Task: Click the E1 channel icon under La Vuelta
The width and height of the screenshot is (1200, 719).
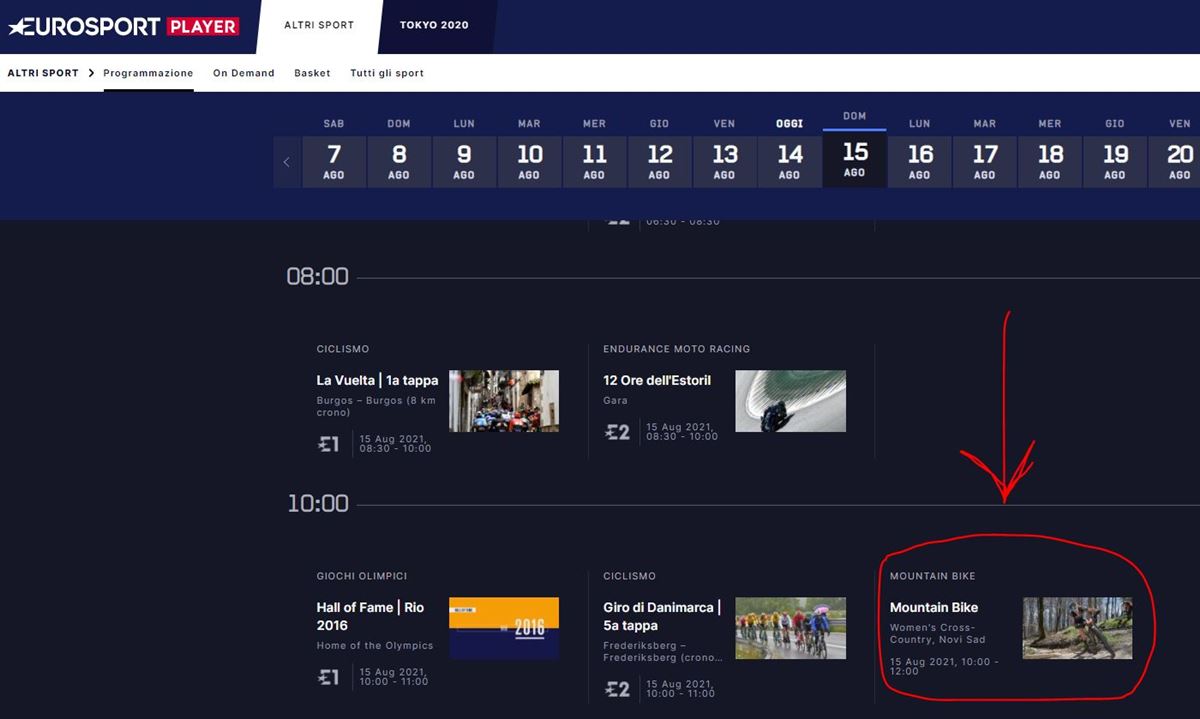Action: coord(328,444)
